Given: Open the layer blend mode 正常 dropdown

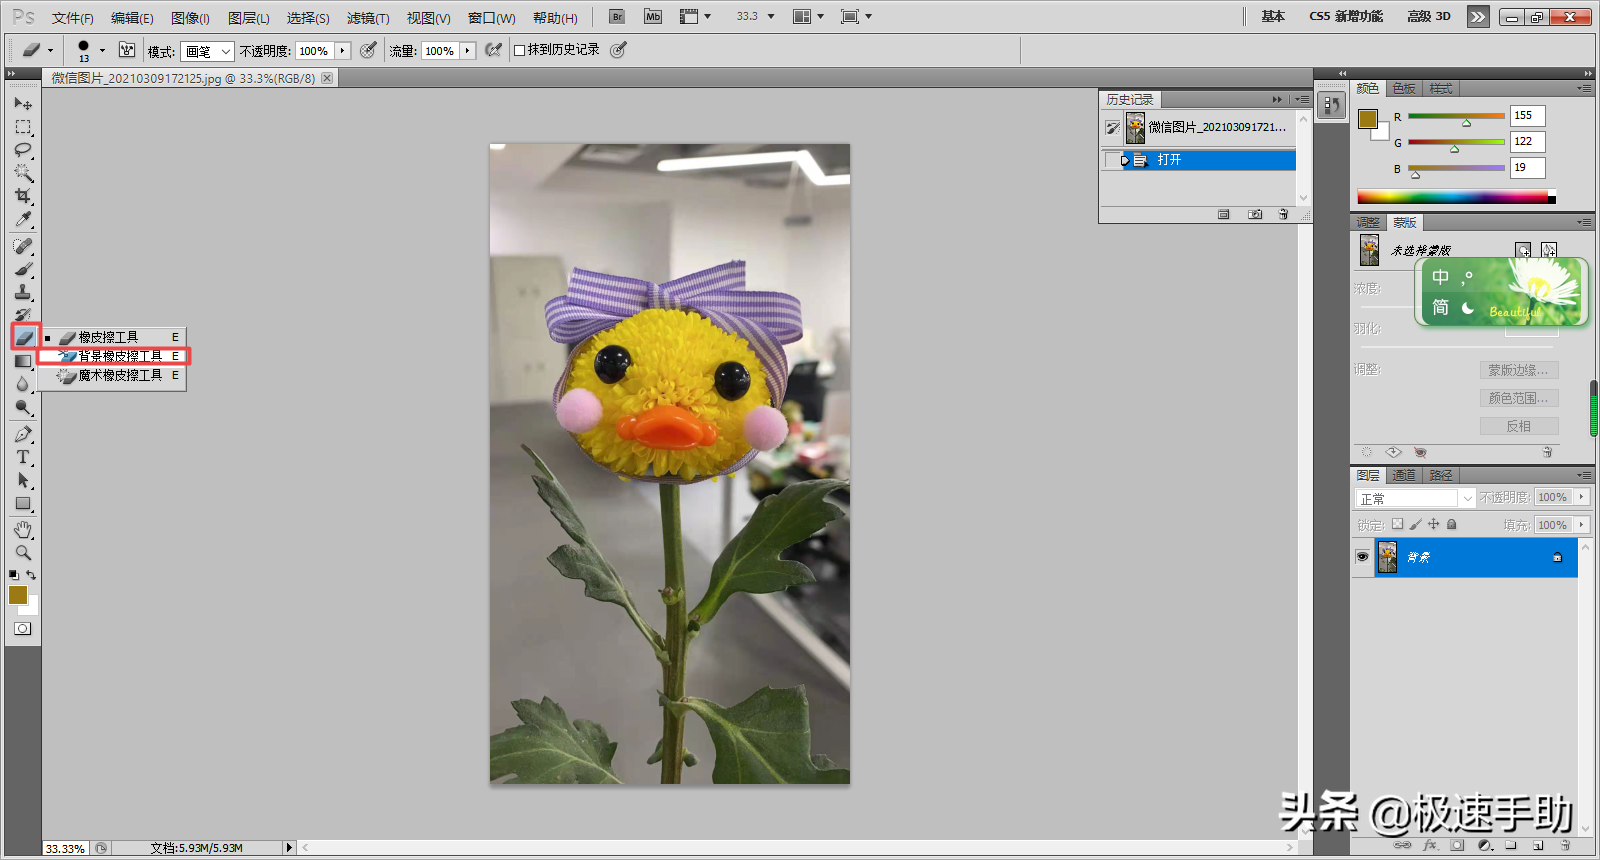Looking at the screenshot, I should pyautogui.click(x=1414, y=498).
